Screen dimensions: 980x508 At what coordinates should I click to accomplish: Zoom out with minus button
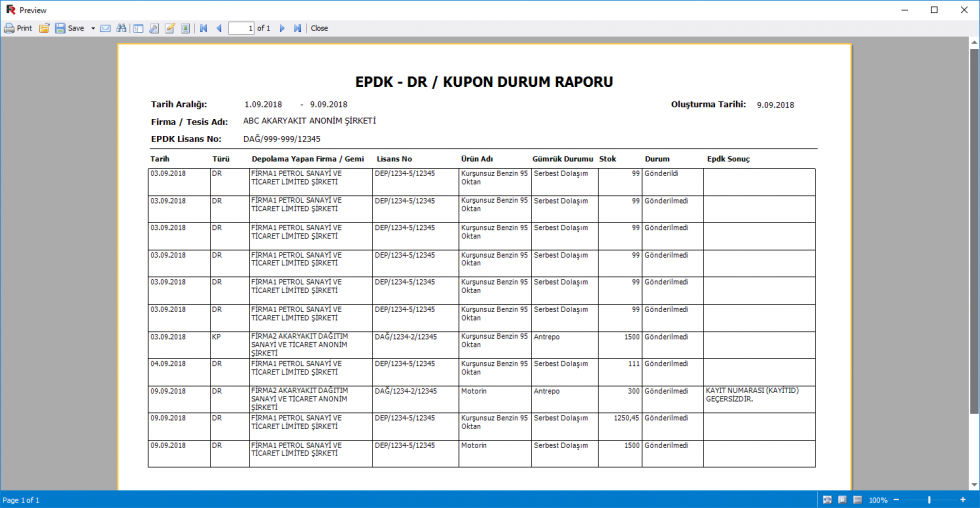coord(896,499)
